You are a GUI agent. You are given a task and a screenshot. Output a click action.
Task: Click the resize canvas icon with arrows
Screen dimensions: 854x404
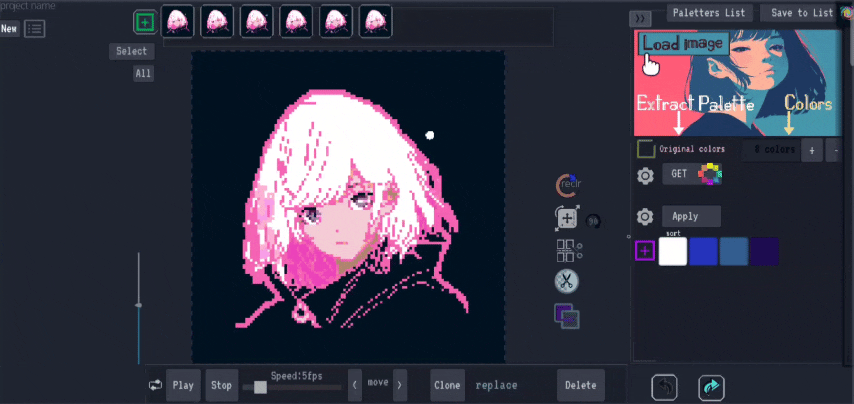coord(567,218)
